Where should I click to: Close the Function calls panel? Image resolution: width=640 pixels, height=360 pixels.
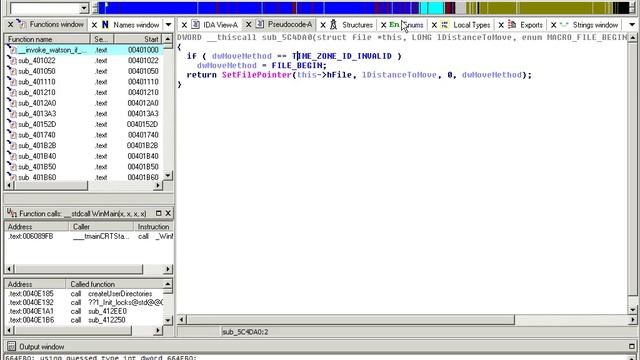click(x=168, y=213)
